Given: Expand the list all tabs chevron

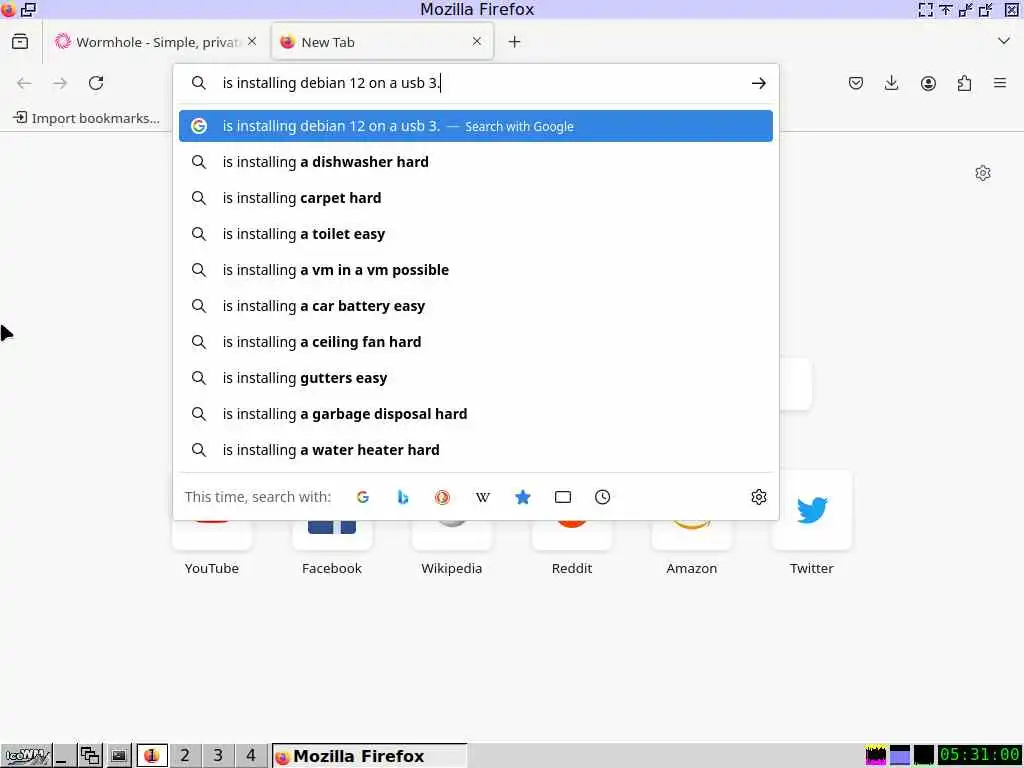Looking at the screenshot, I should 1004,41.
